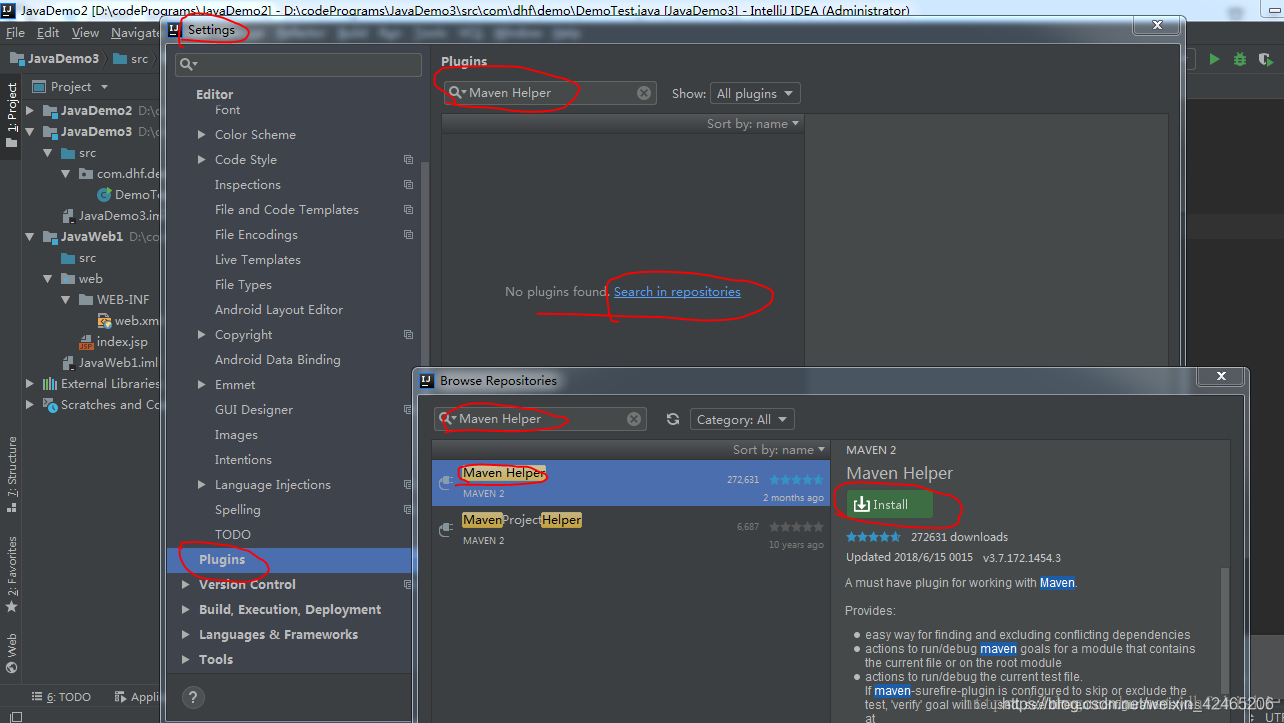The image size is (1284, 723).
Task: Click the Debug bug icon in toolbar
Action: click(1240, 59)
